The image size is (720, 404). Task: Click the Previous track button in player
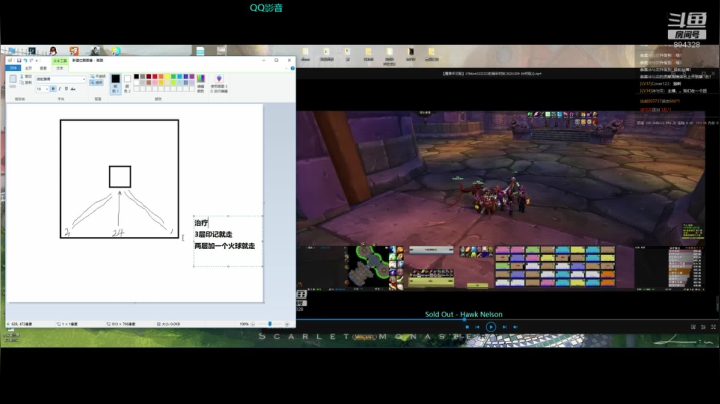pos(477,327)
